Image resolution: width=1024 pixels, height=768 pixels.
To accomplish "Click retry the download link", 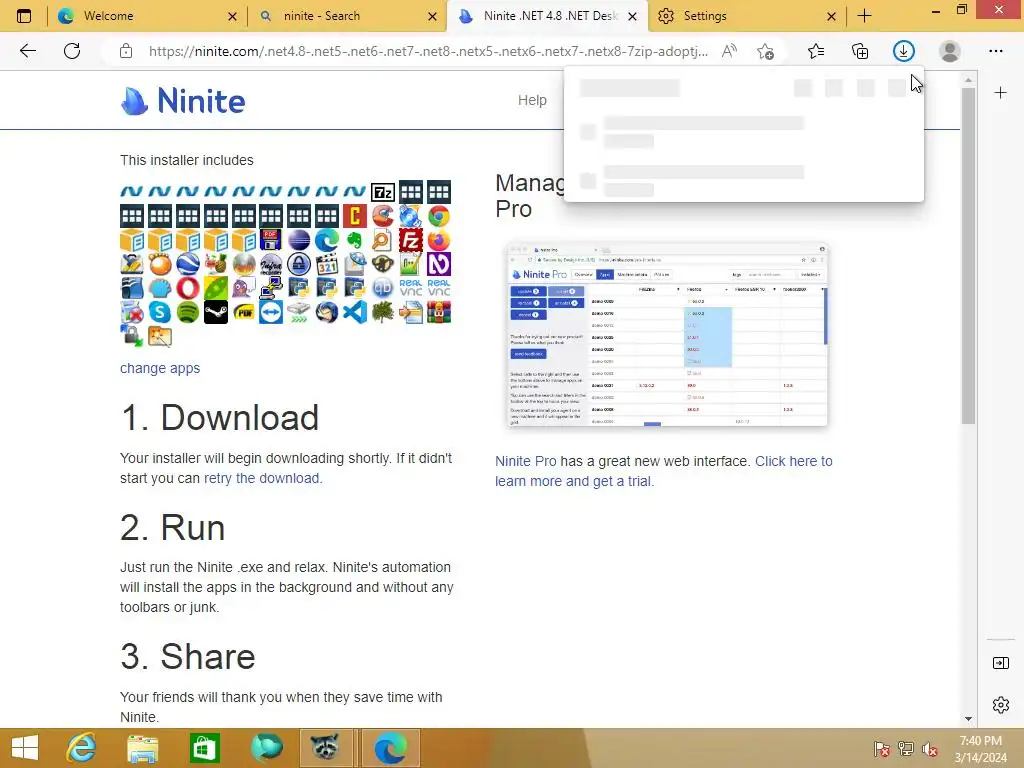I will coord(263,478).
